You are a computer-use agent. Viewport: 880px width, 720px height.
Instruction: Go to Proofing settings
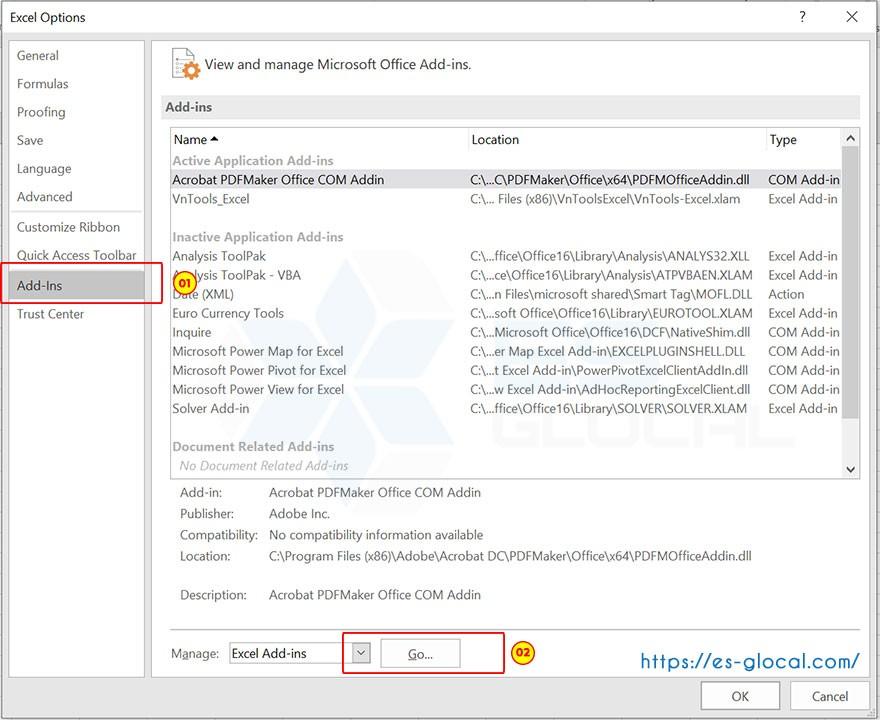coord(41,112)
